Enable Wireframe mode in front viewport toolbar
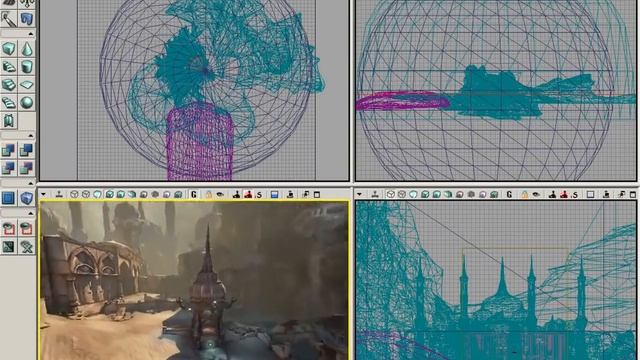This screenshot has width=640, height=360. (402, 195)
